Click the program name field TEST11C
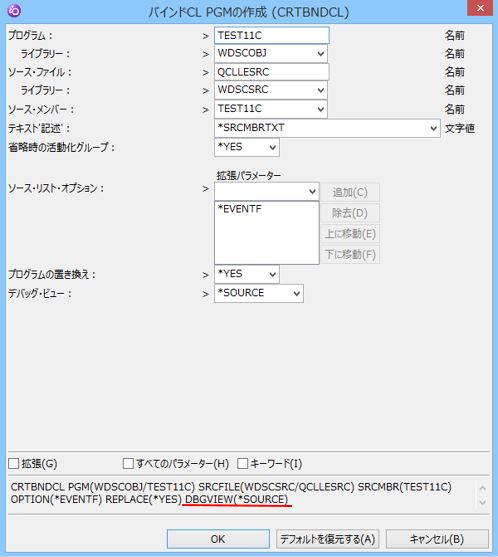This screenshot has height=557, width=498. click(x=272, y=36)
